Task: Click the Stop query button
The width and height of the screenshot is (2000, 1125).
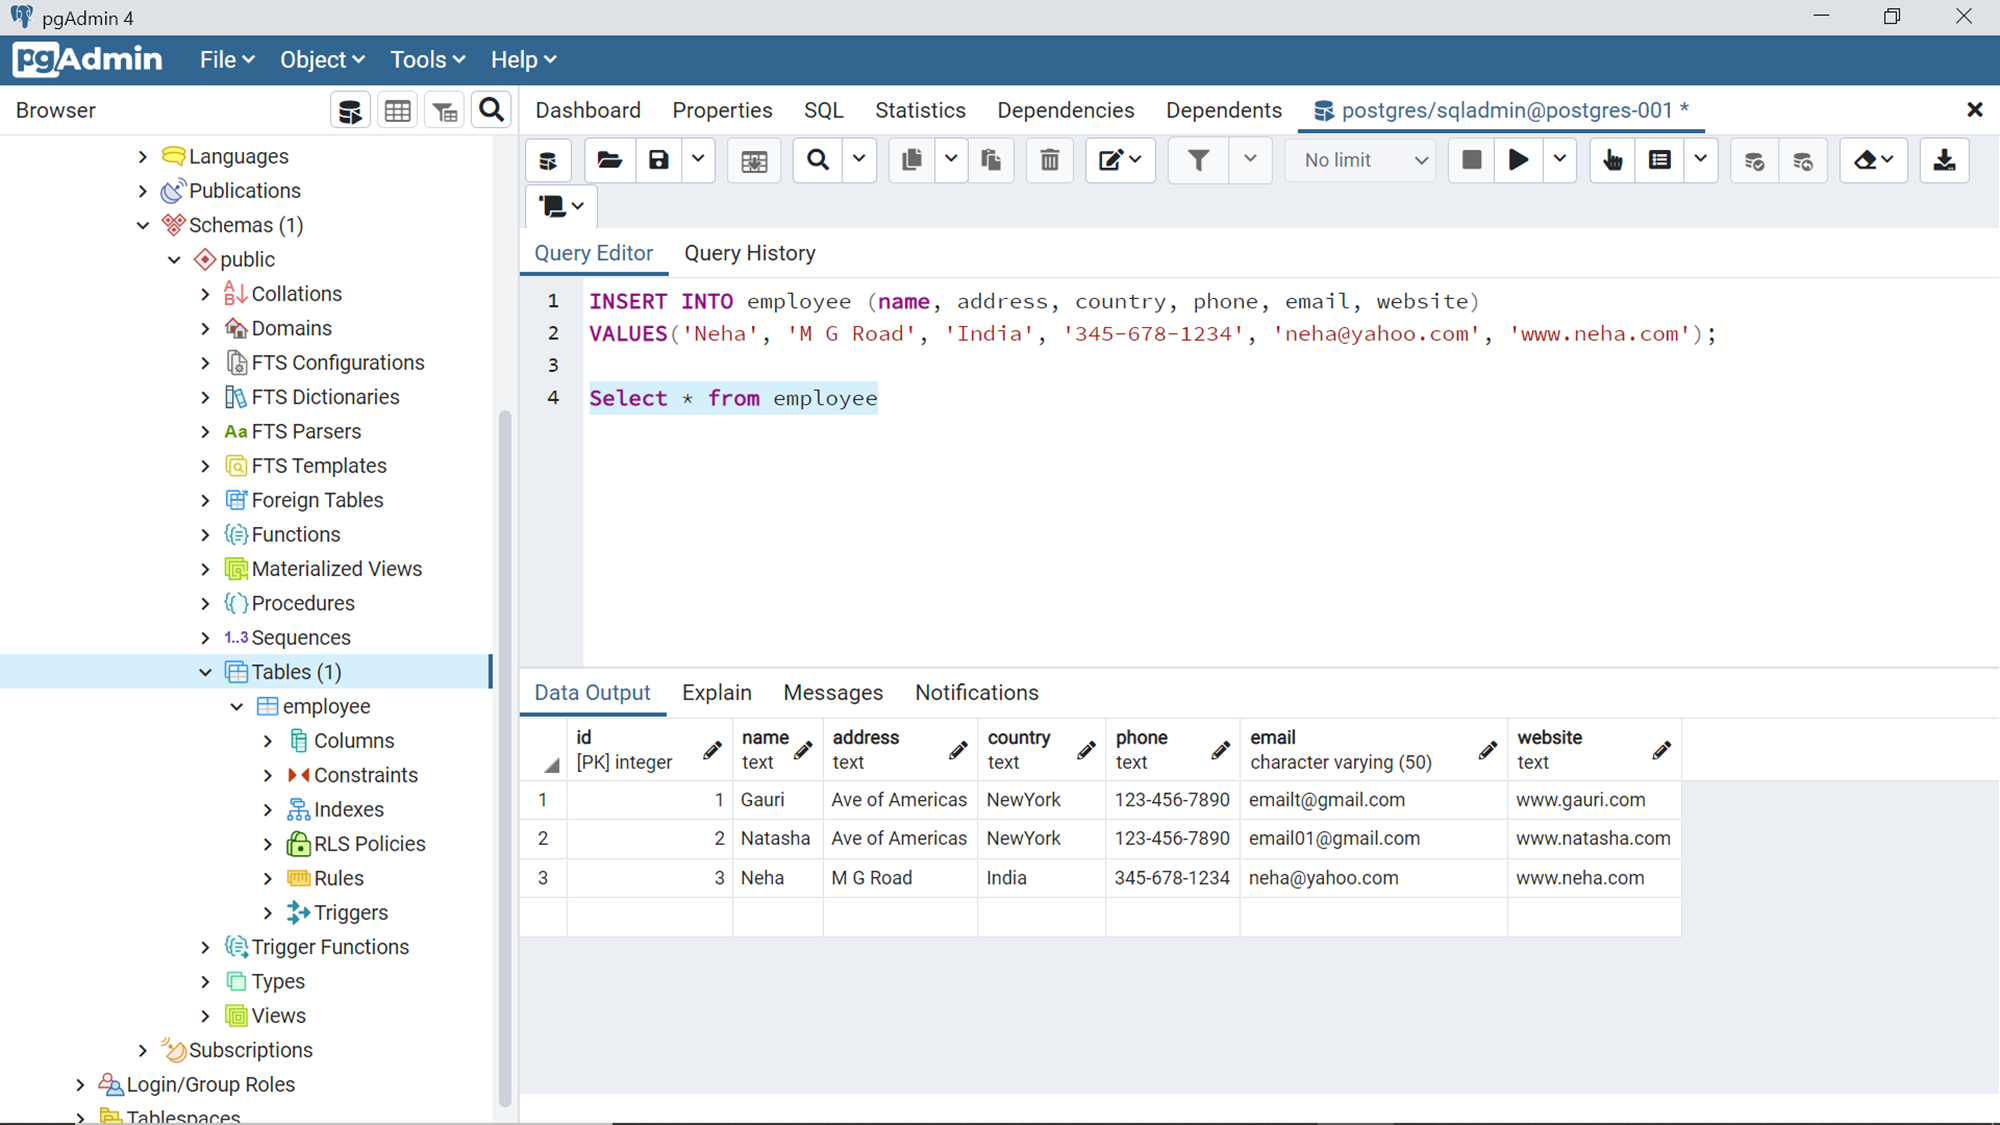Action: coord(1471,160)
